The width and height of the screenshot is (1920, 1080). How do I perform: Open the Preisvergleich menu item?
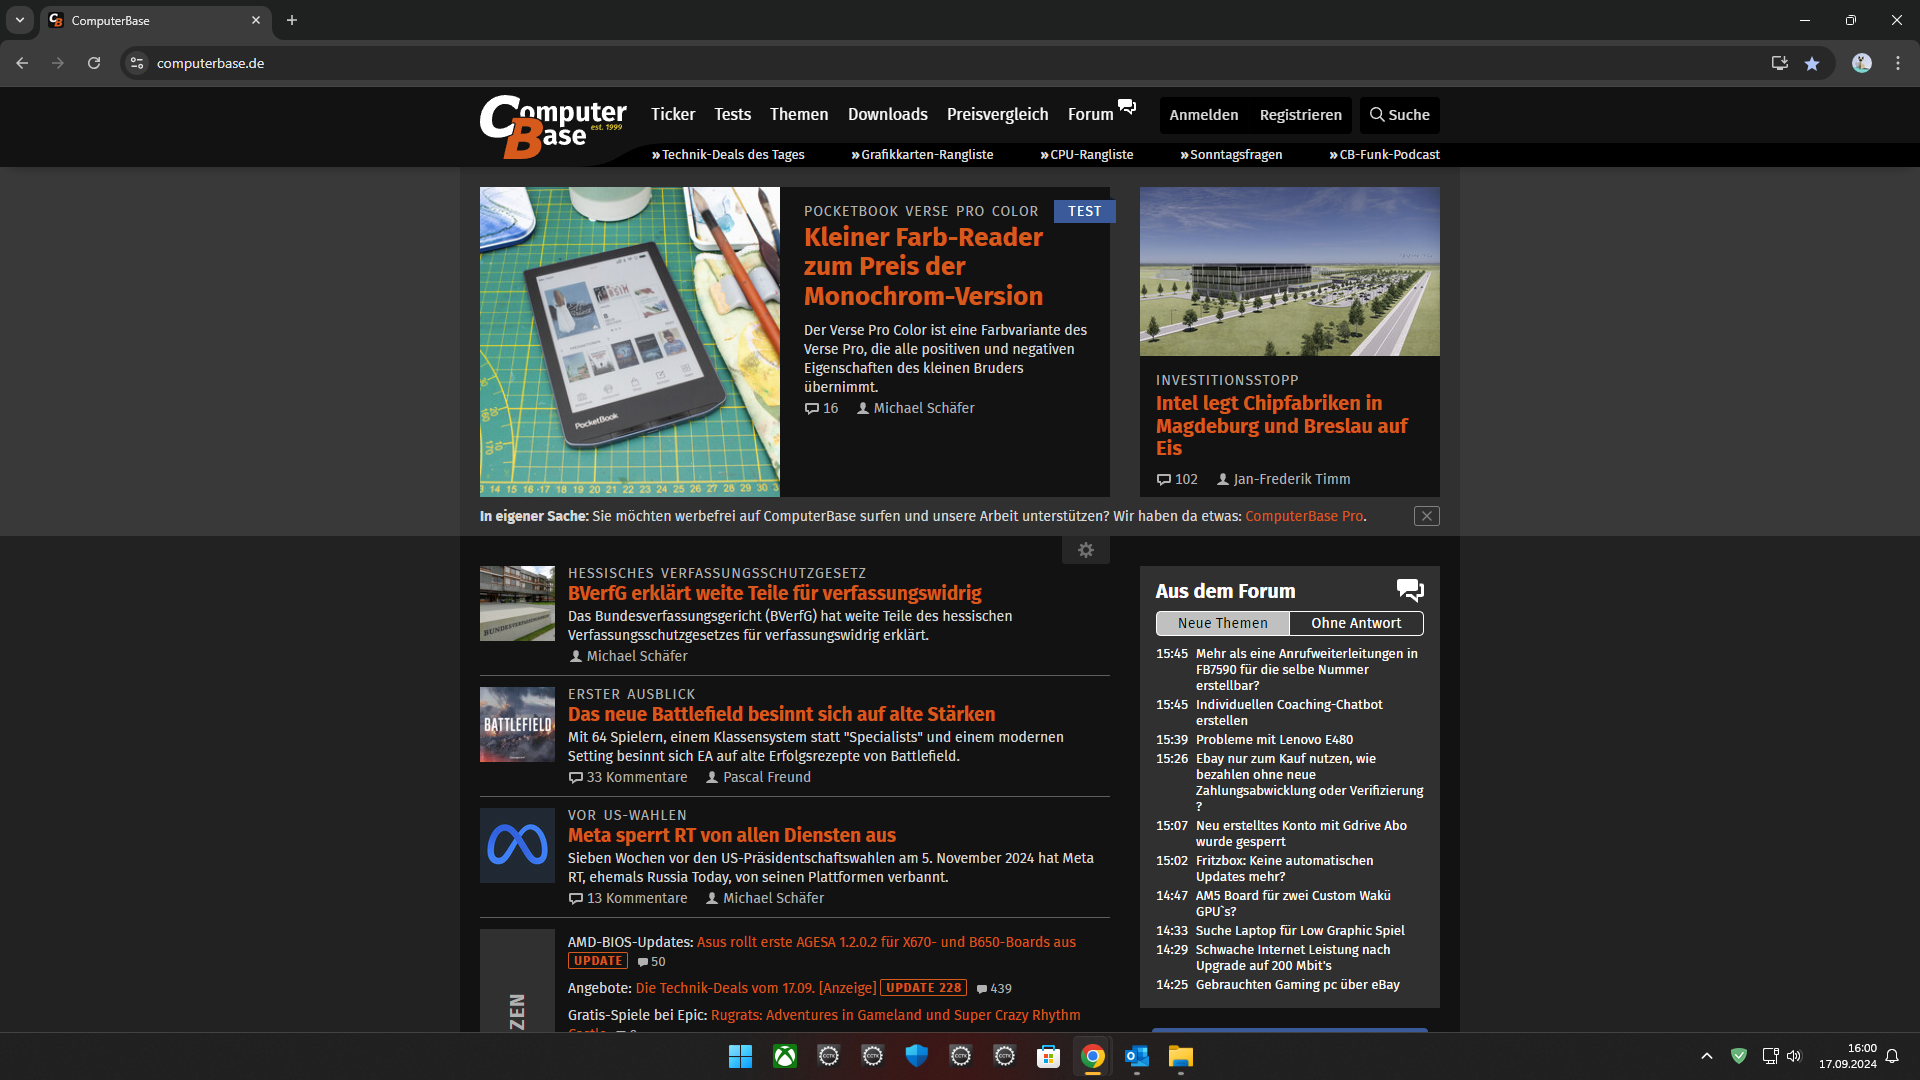997,115
